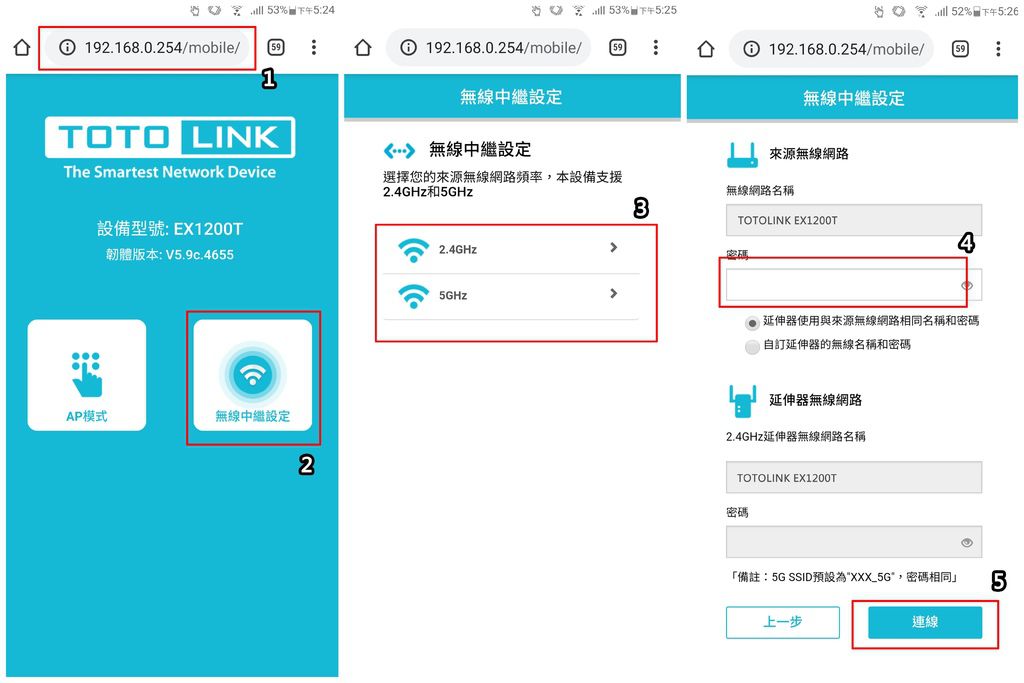Click the extender icon beside 延伸器無線網路
The width and height of the screenshot is (1024, 683).
click(x=743, y=401)
